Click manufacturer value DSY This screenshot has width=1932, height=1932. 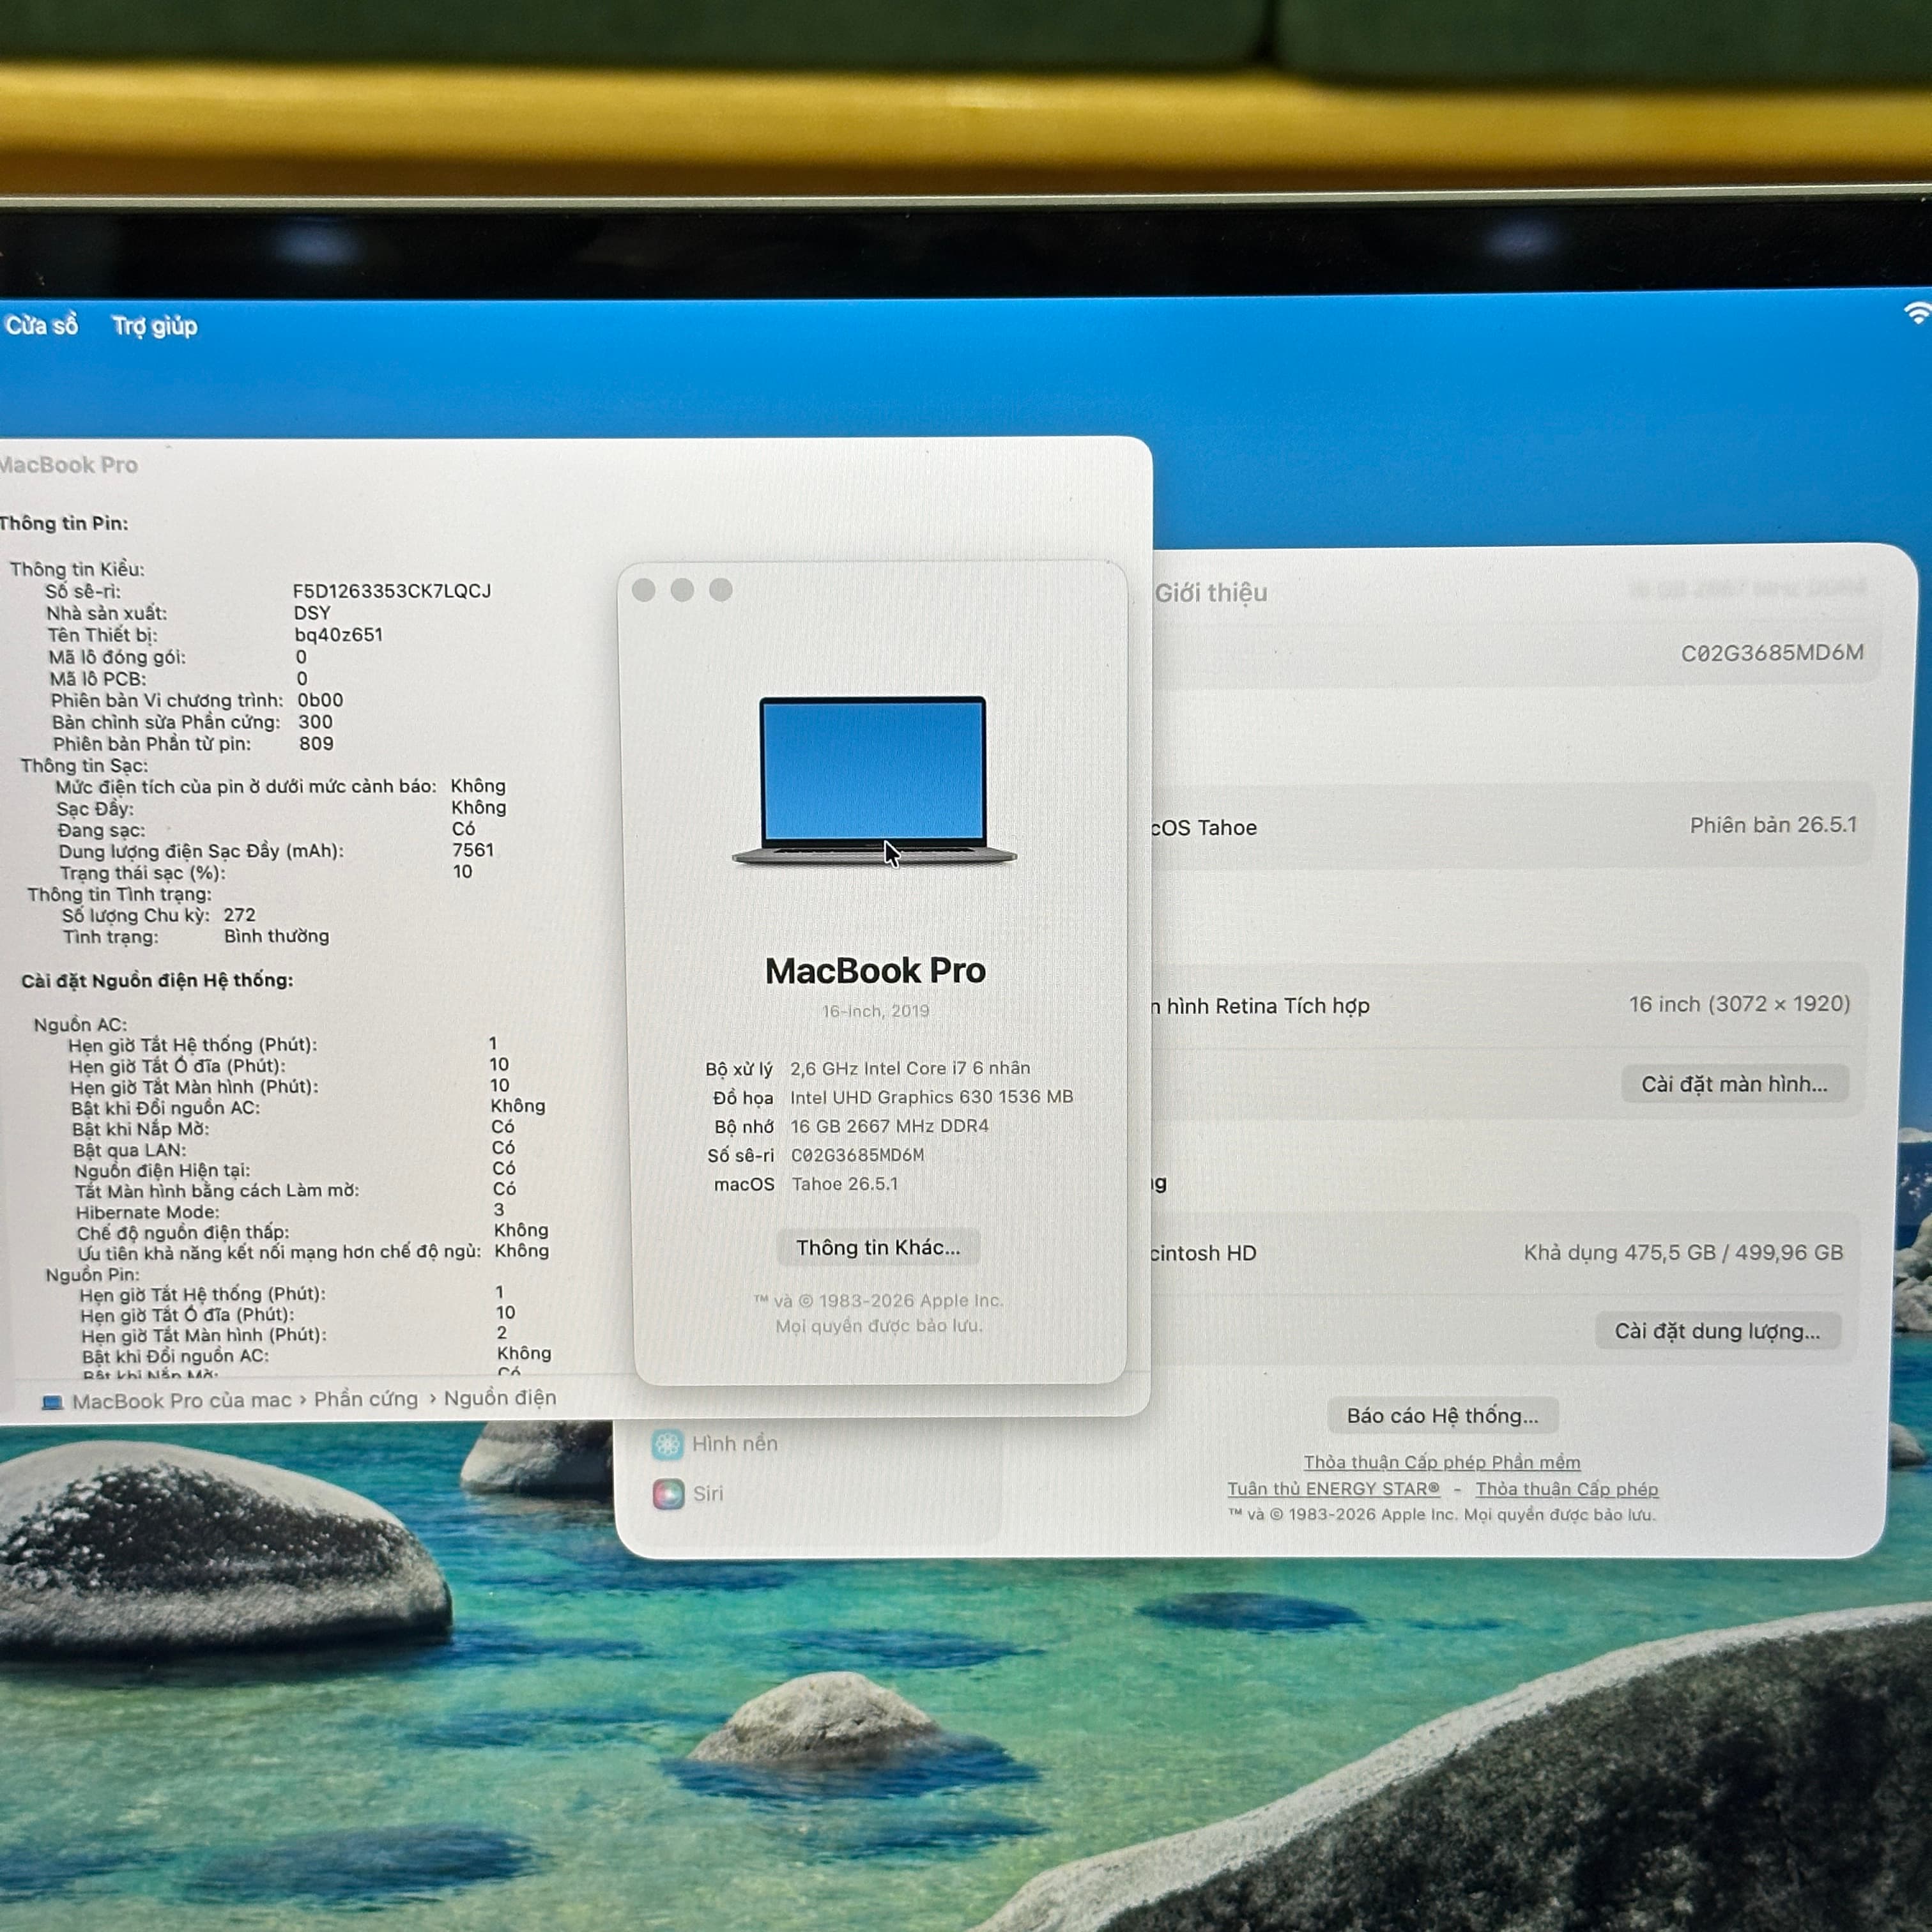point(312,613)
